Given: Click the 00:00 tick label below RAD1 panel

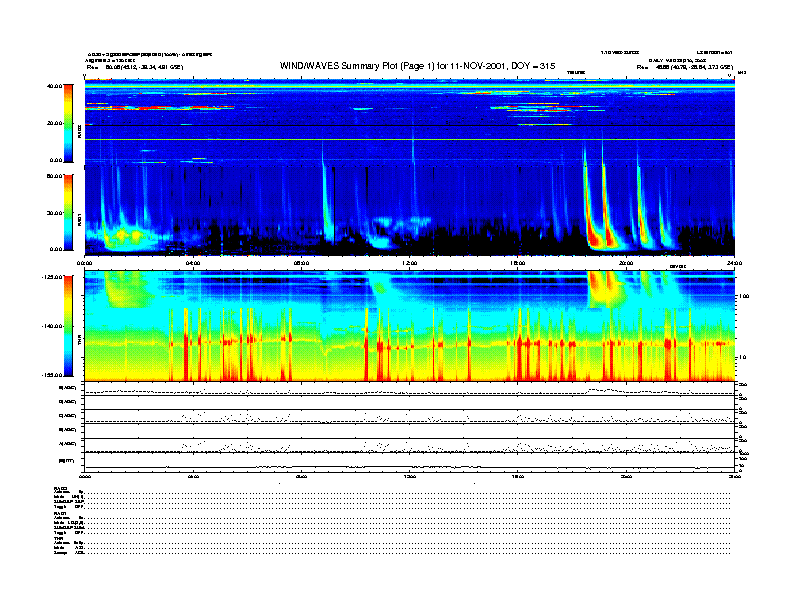Looking at the screenshot, I should click(84, 263).
